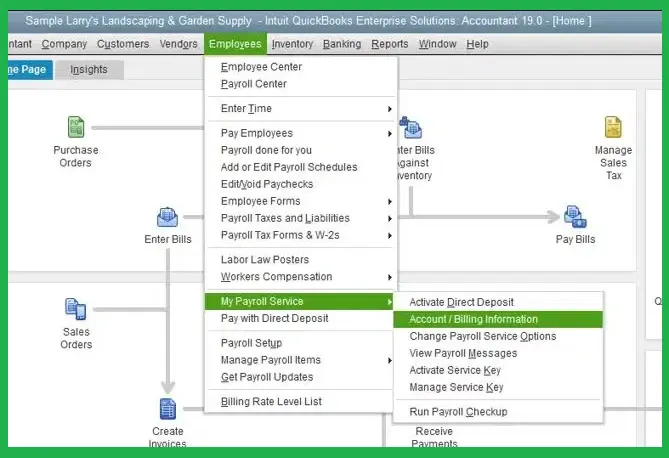
Task: Open View Payroll Messages
Action: (x=498, y=353)
